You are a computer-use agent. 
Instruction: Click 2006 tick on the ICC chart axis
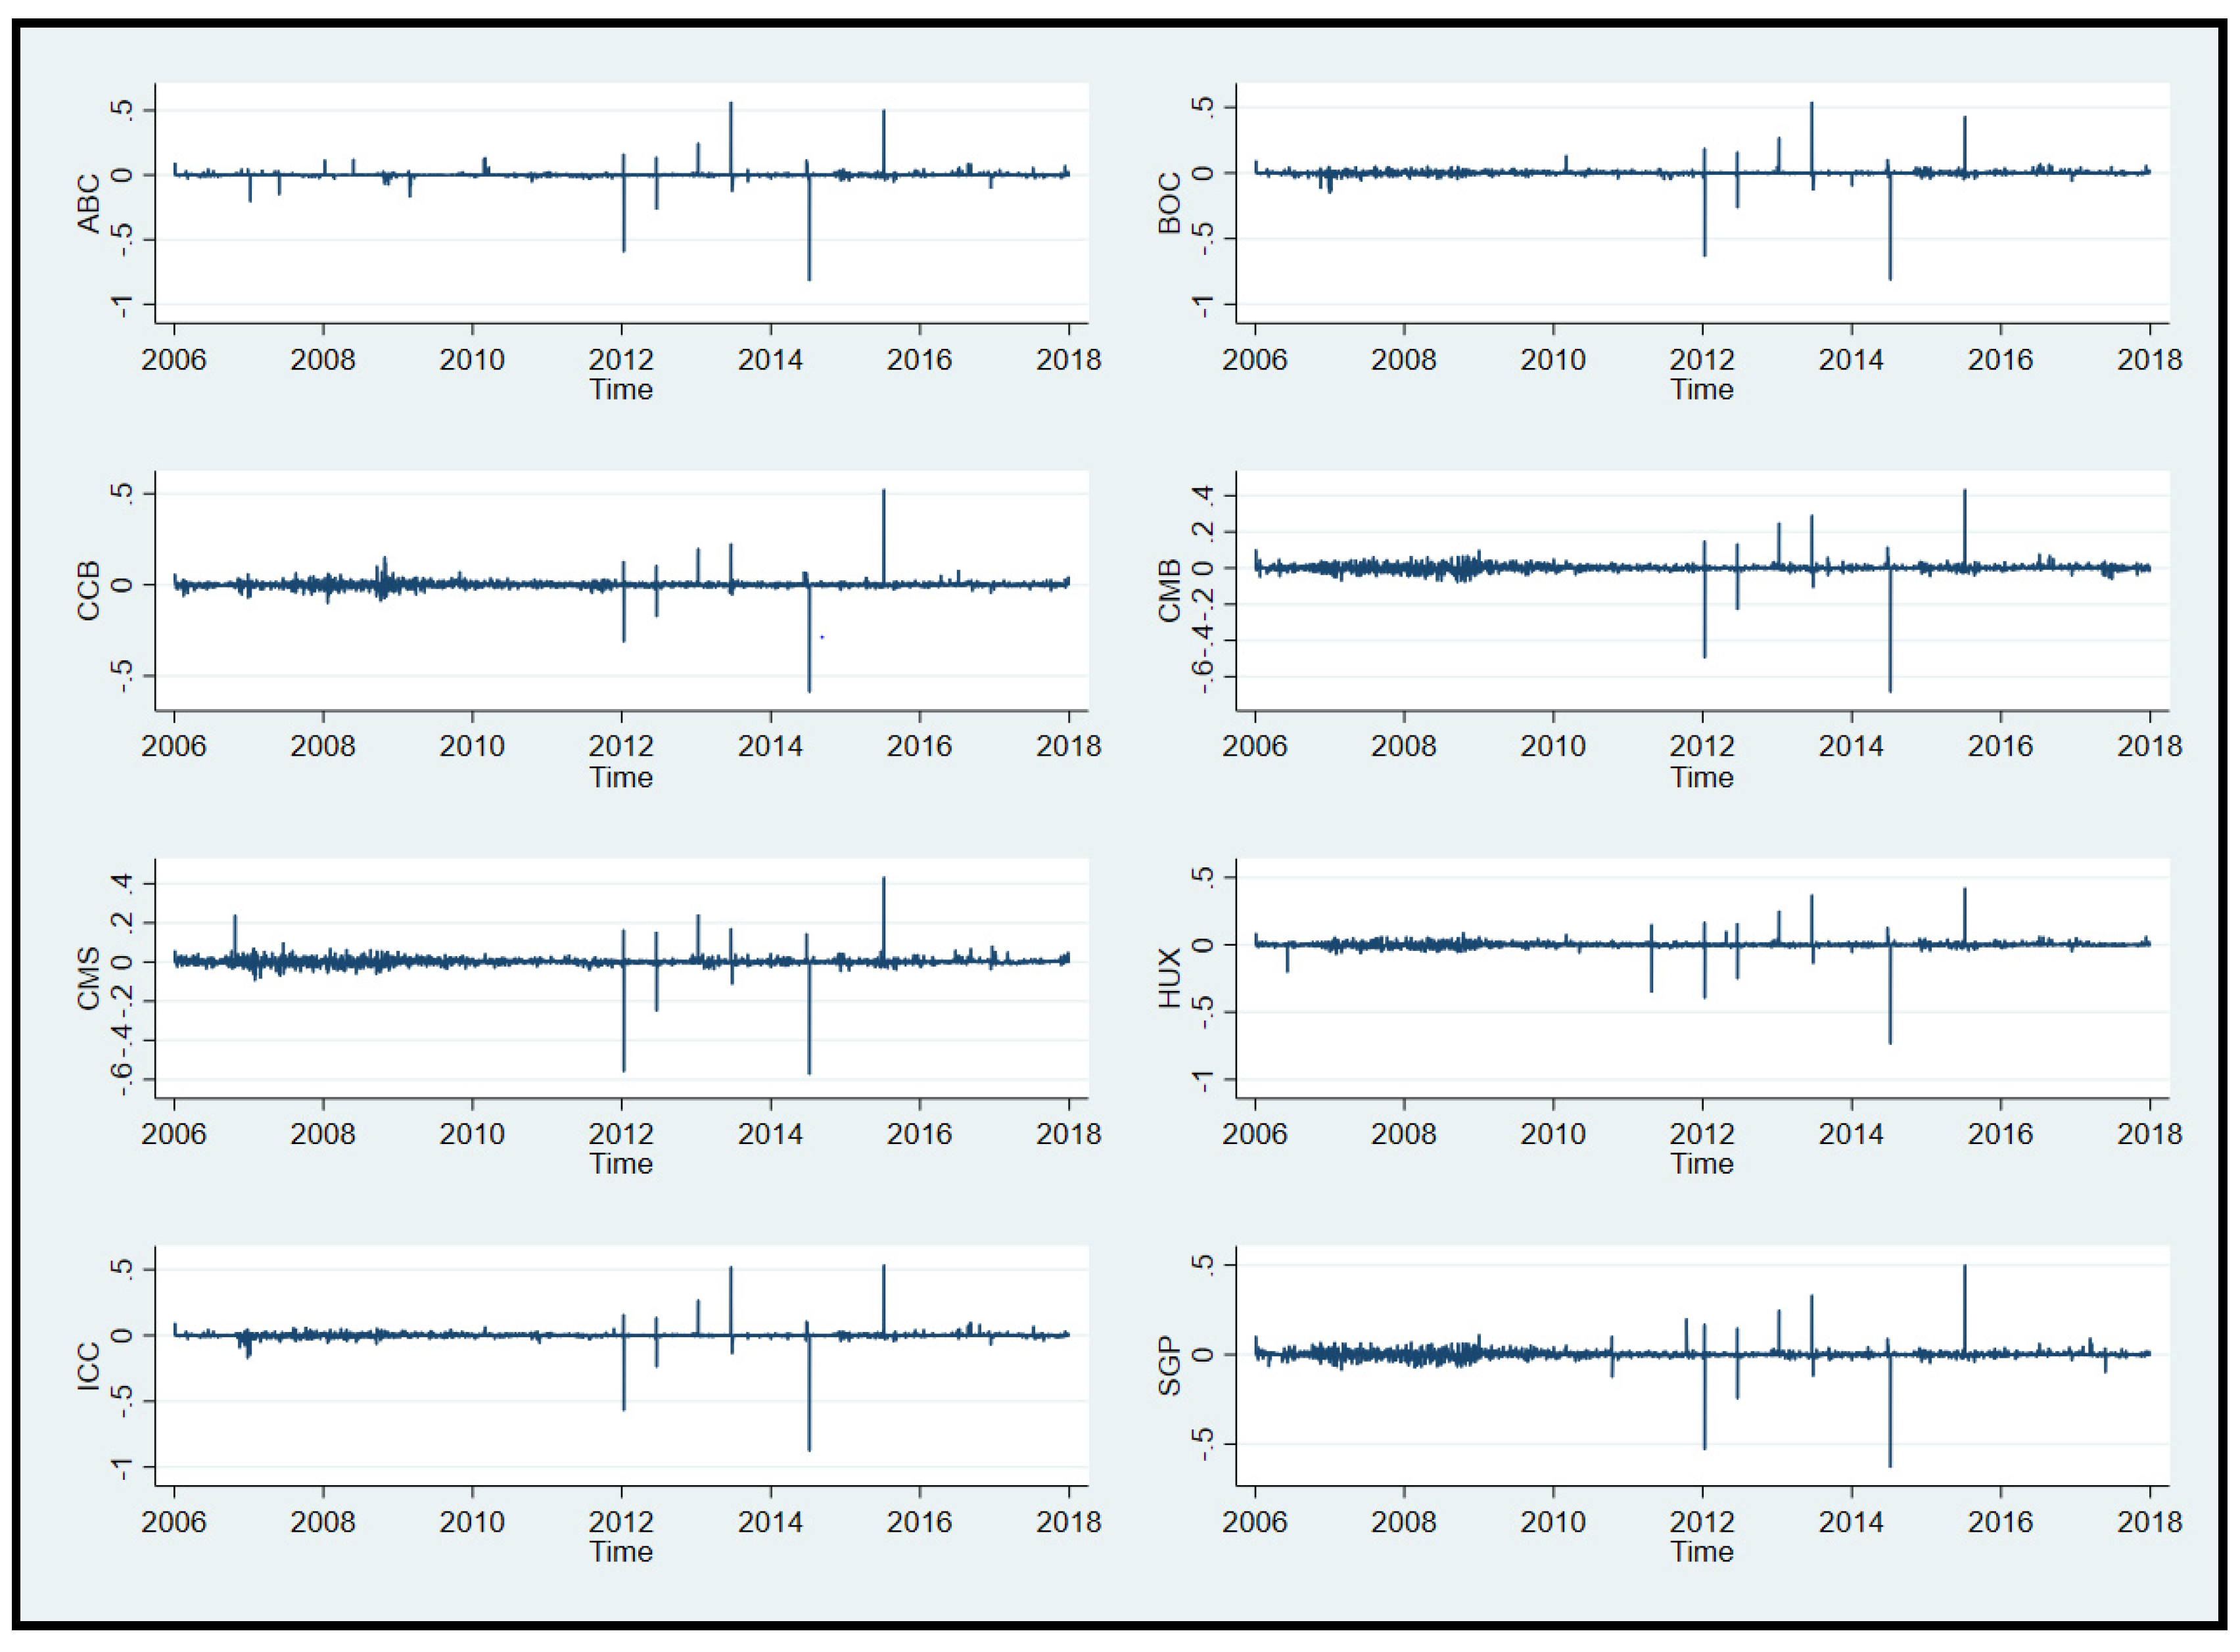pos(174,1522)
